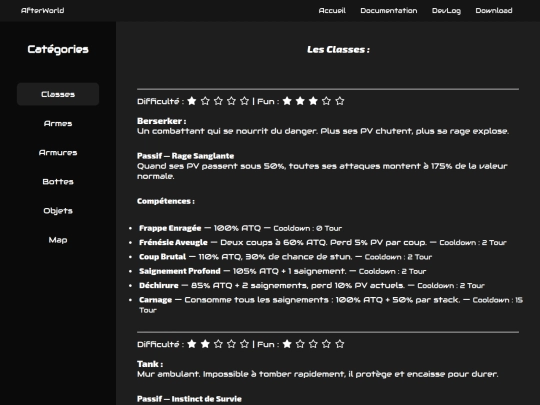Click Berserker's third Fun star
The width and height of the screenshot is (540, 405).
tap(313, 101)
